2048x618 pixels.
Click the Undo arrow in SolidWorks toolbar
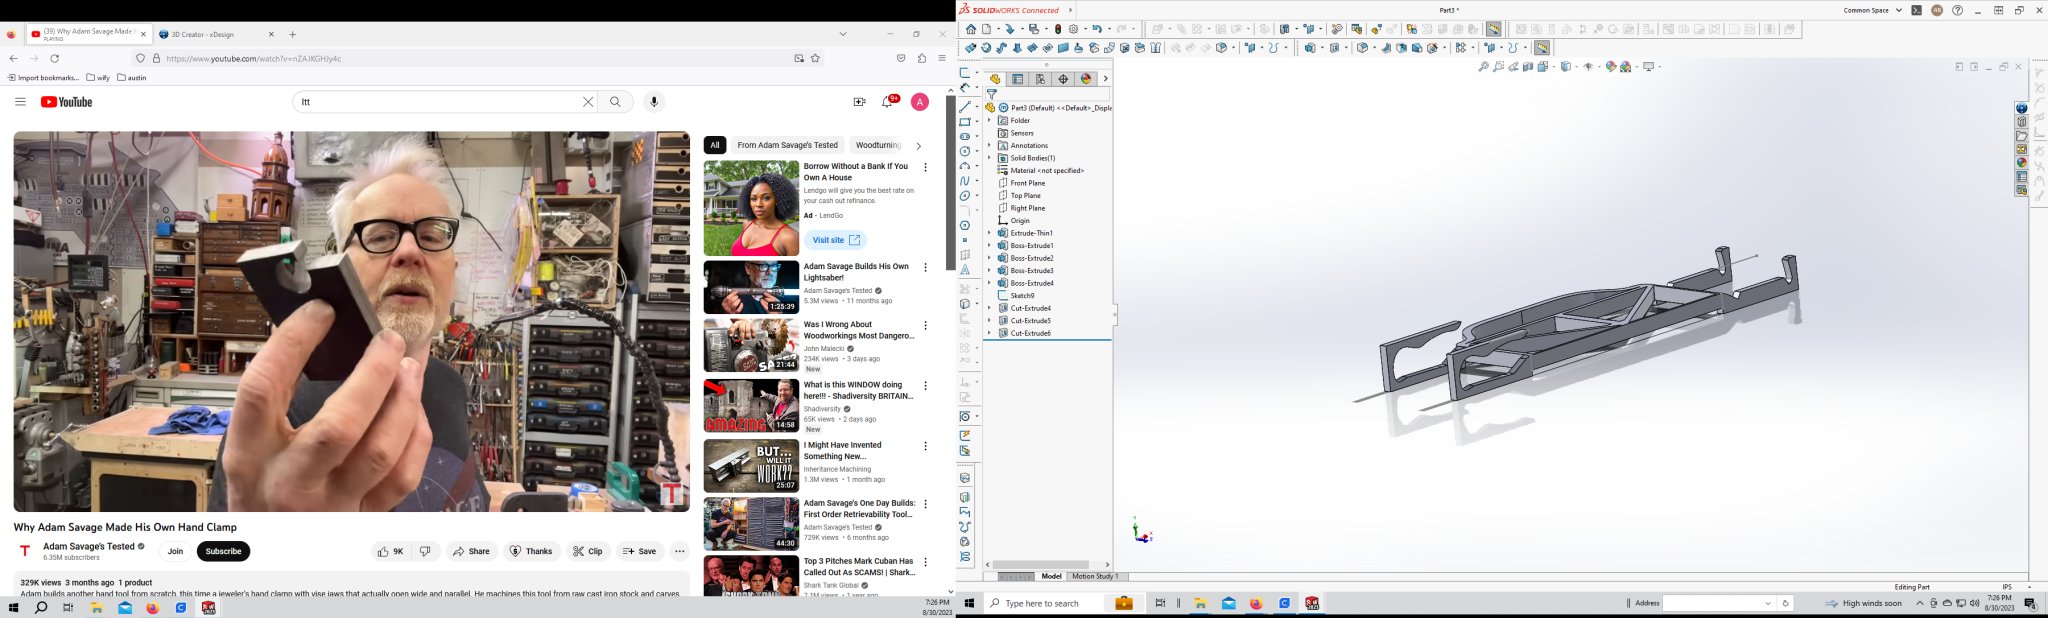pos(1097,30)
